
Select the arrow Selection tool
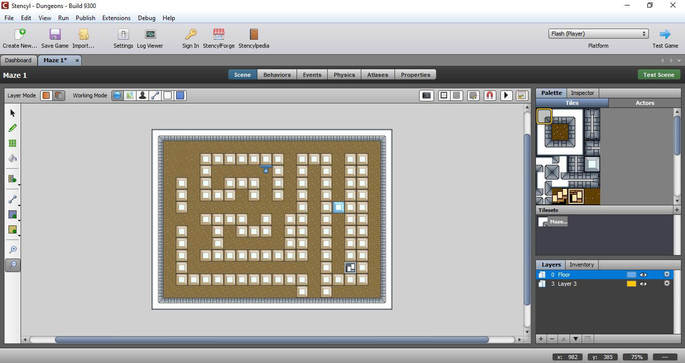(13, 113)
